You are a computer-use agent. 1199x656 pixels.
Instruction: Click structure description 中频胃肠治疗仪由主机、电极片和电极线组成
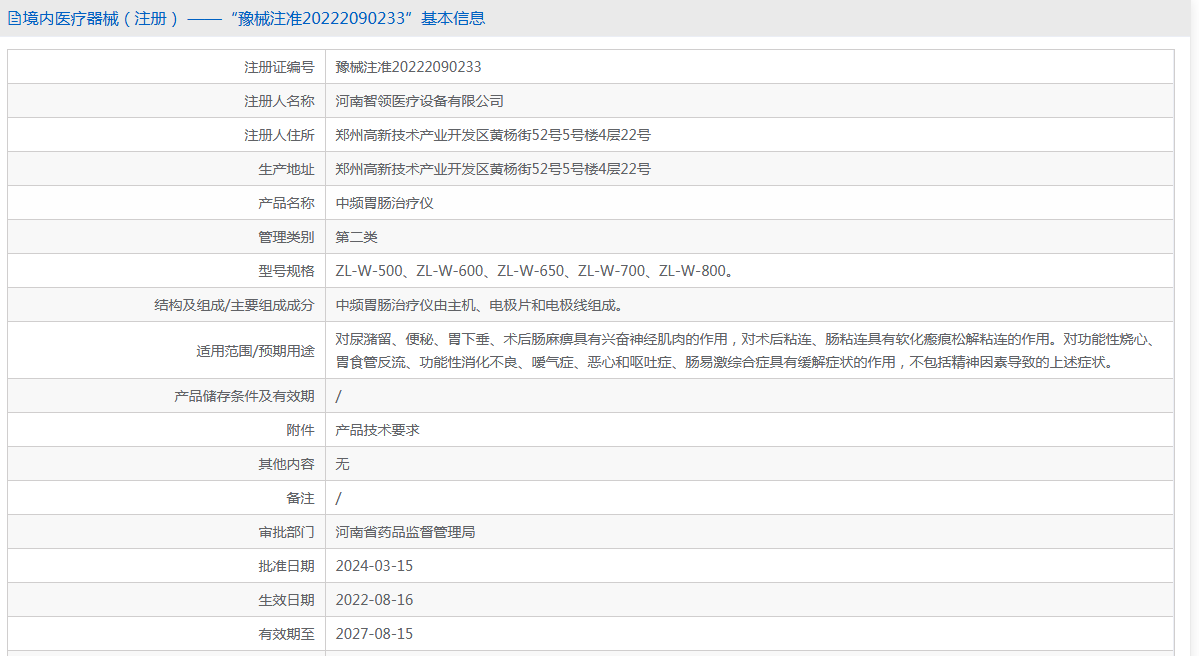(x=480, y=305)
